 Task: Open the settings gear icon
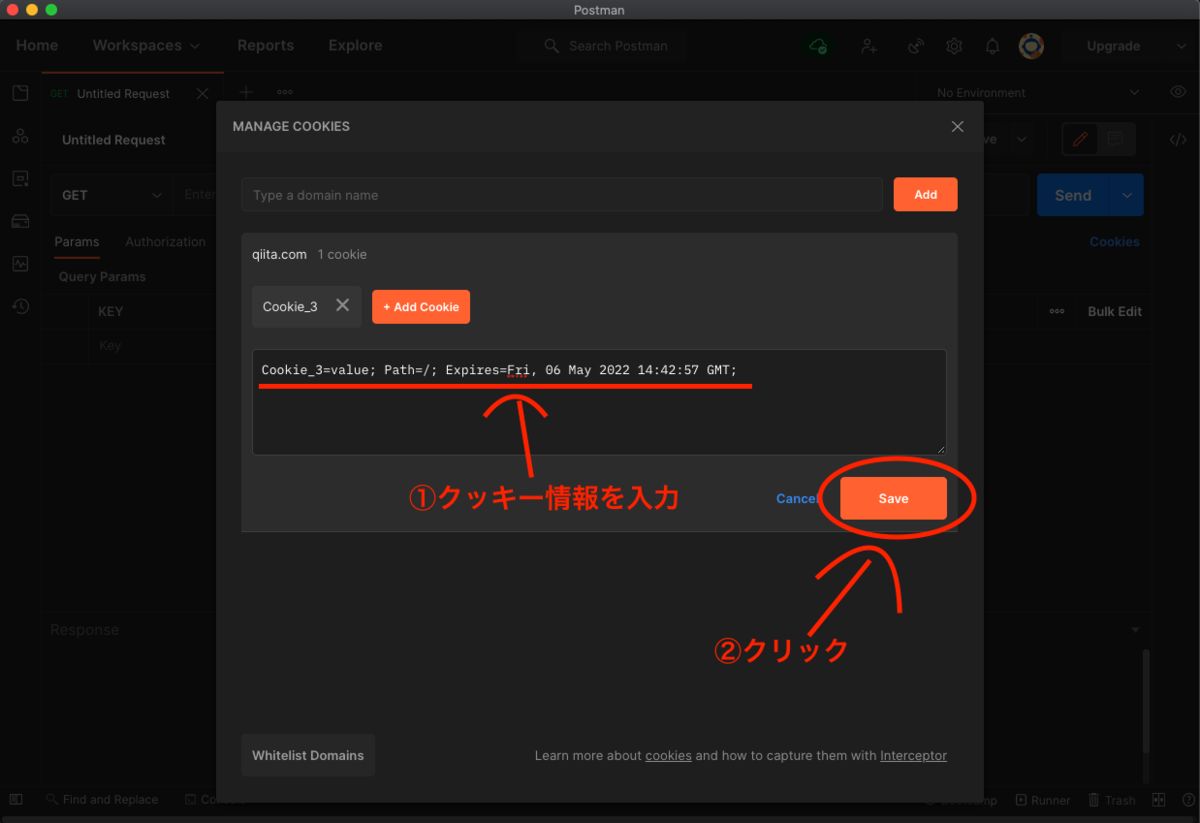(x=955, y=46)
